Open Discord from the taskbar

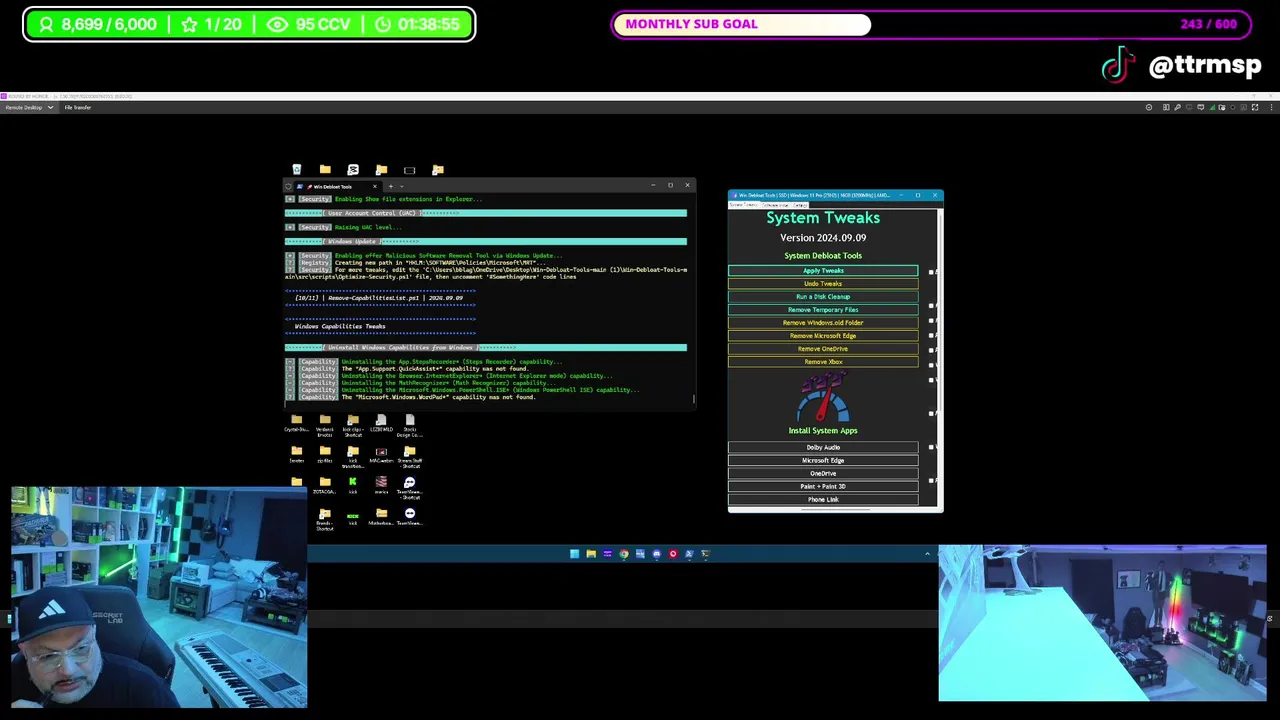[656, 554]
